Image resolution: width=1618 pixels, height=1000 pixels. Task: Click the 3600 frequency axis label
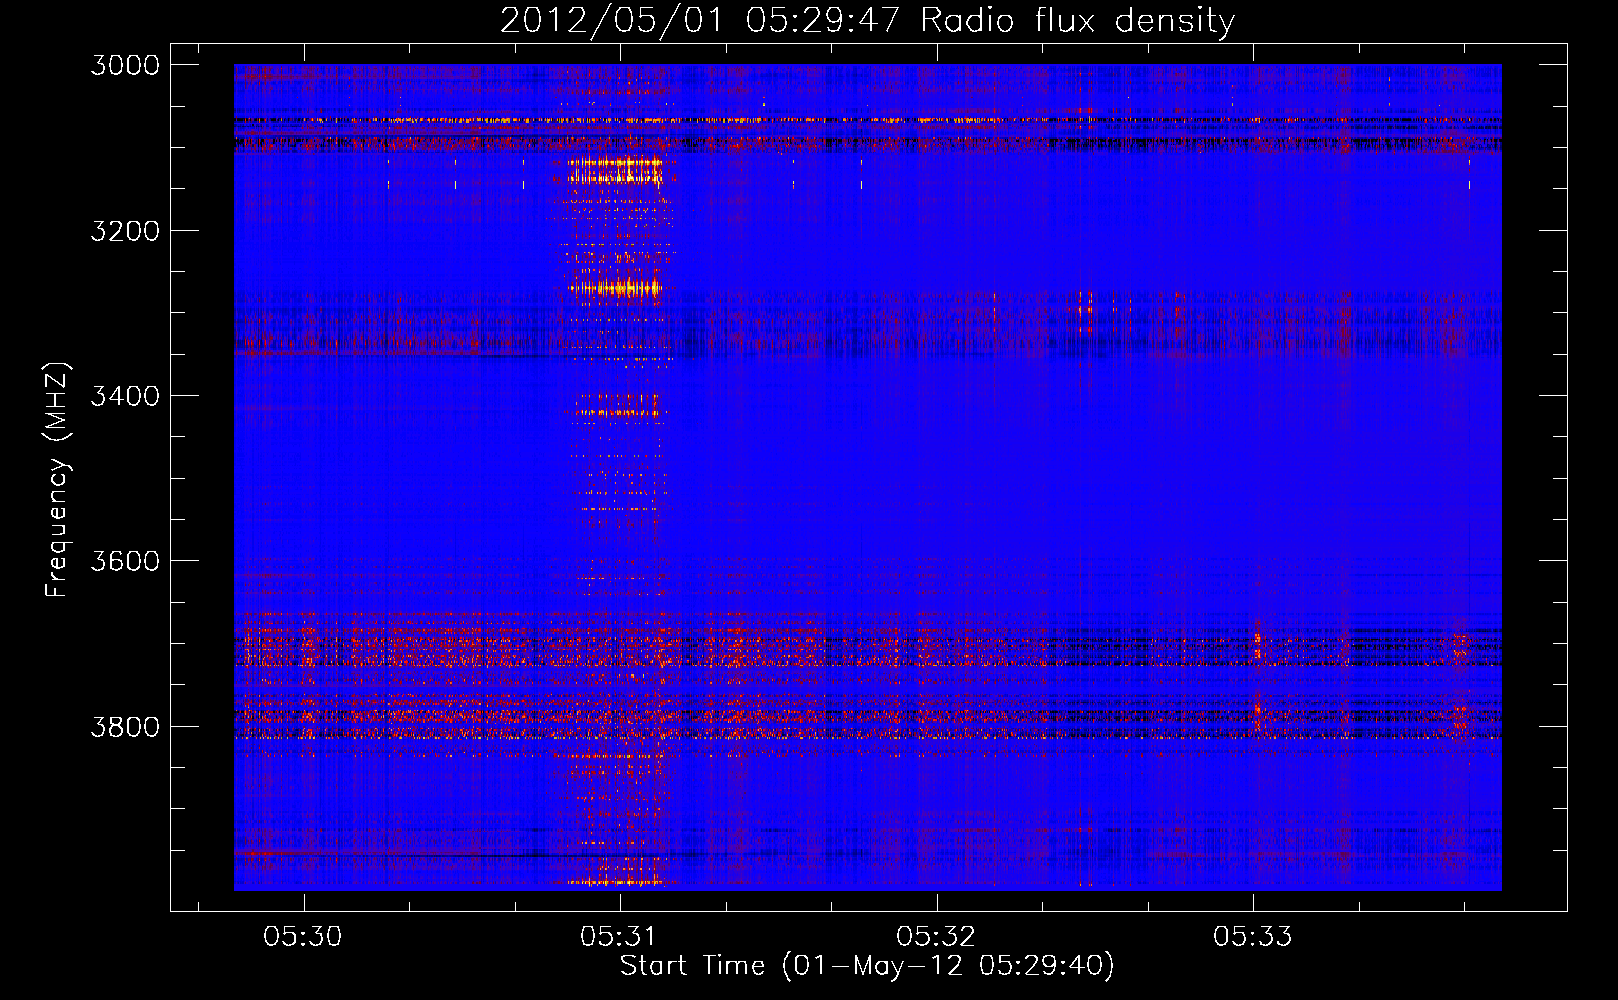click(x=125, y=561)
